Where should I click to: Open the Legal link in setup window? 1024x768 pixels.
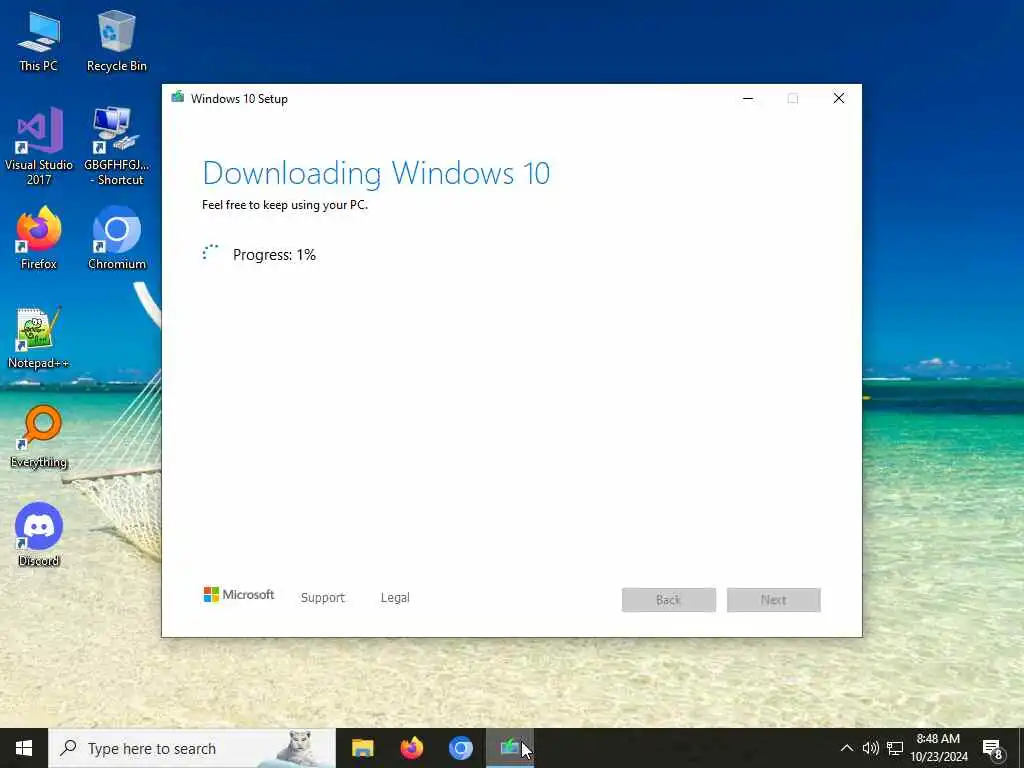point(395,598)
